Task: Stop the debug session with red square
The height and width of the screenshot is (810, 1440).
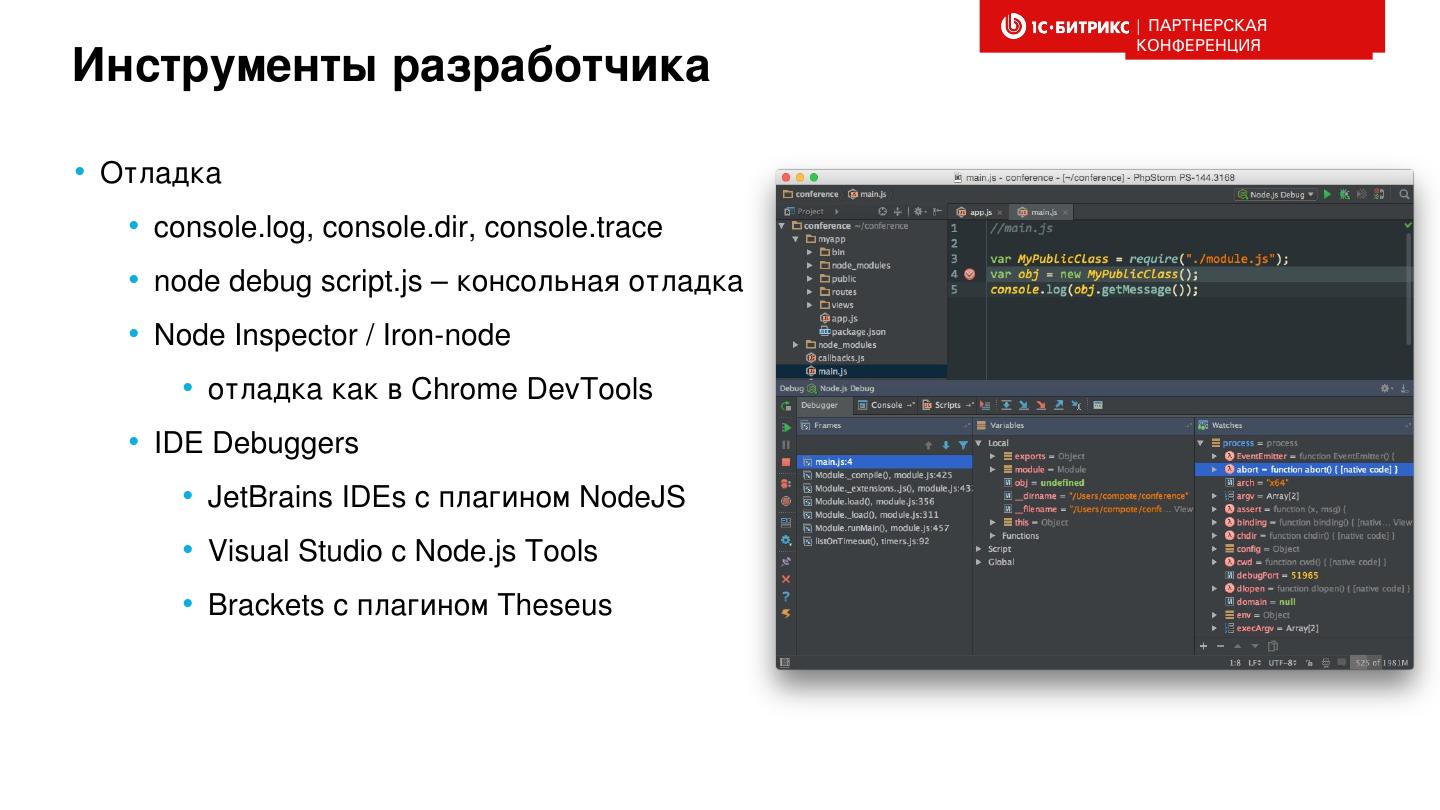Action: pos(786,462)
